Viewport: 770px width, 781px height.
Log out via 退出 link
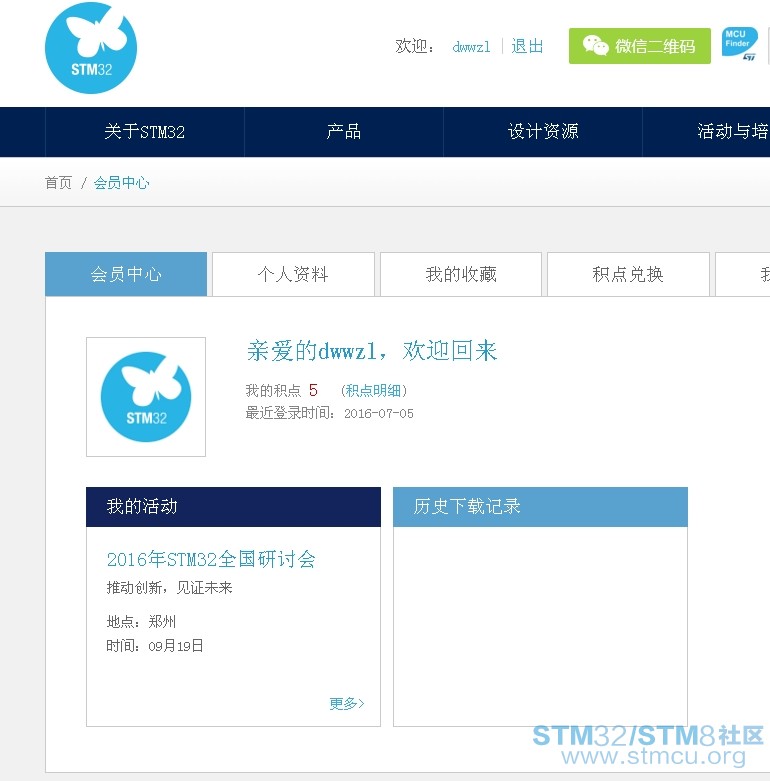point(527,46)
